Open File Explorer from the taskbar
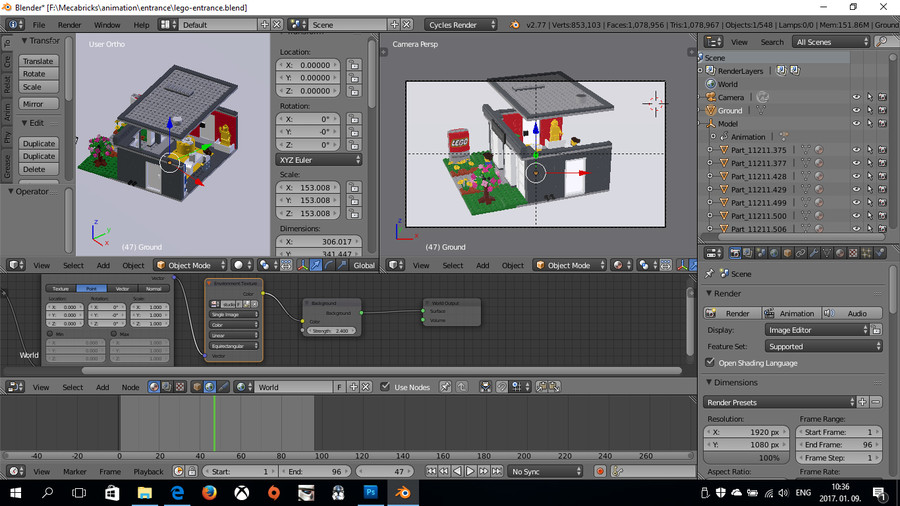The image size is (900, 506). (x=145, y=492)
